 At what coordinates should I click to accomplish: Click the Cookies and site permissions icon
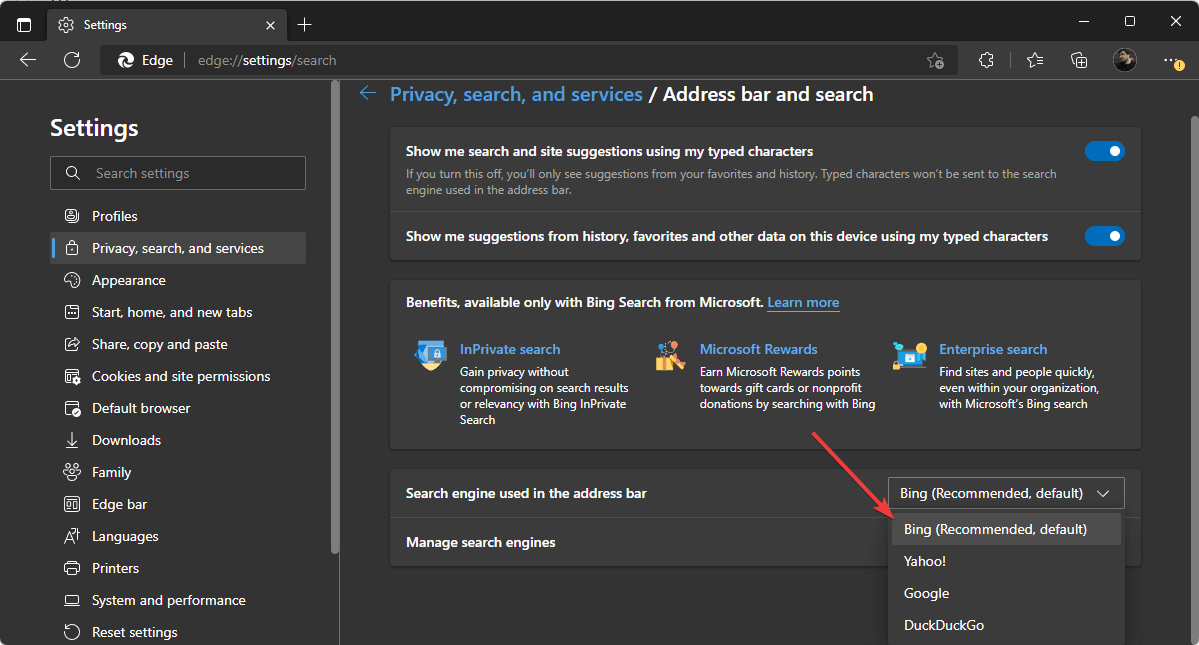coord(72,376)
